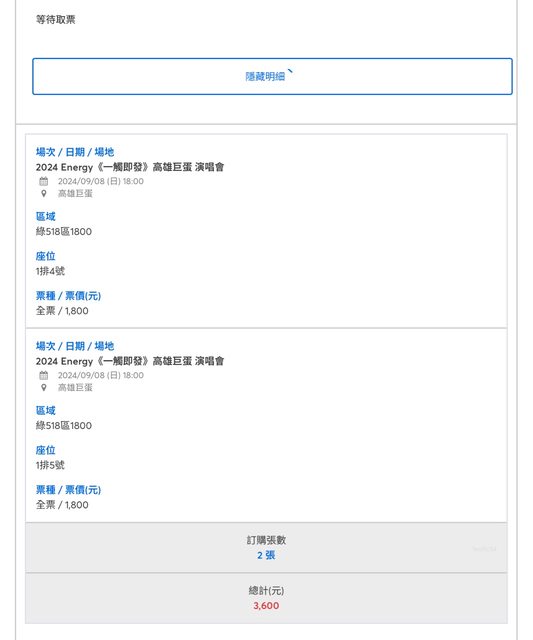
Task: Click first 綠518區1800 area text
Action: pos(64,231)
